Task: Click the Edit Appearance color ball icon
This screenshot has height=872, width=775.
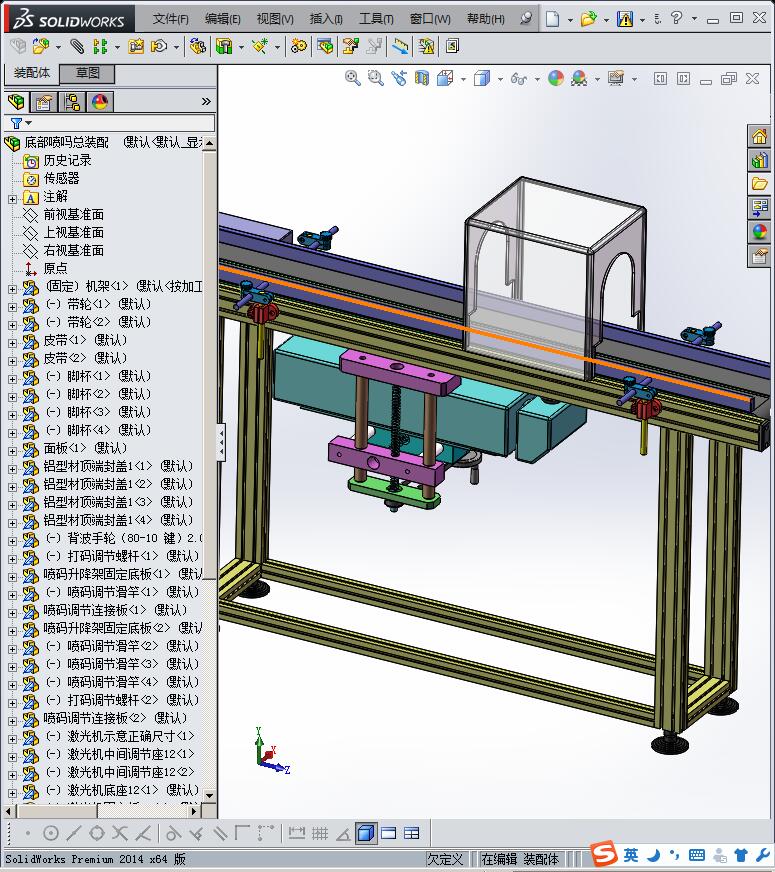Action: click(x=556, y=78)
